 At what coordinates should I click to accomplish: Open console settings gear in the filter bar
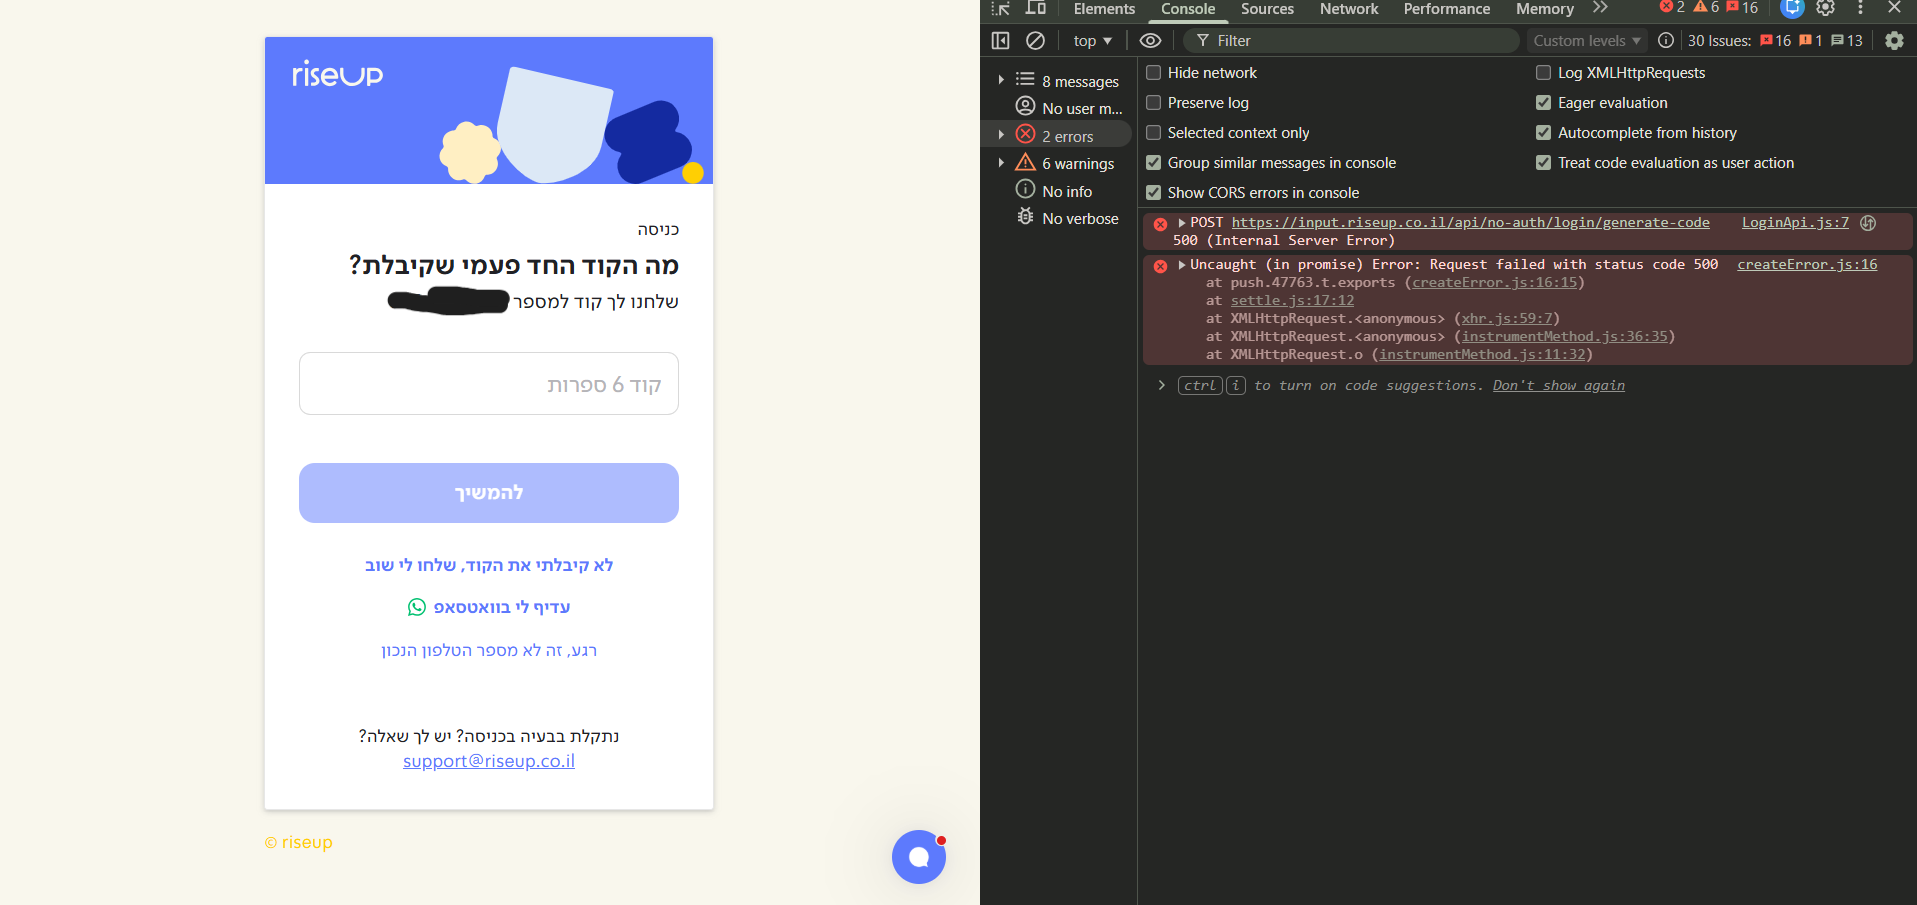click(1894, 41)
